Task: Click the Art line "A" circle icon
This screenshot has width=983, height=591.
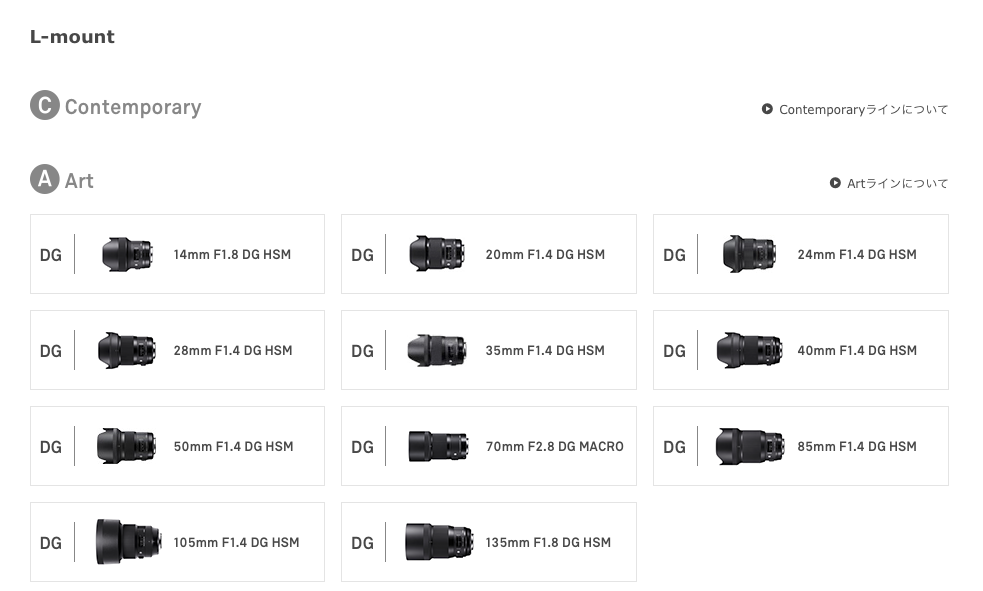Action: (45, 180)
